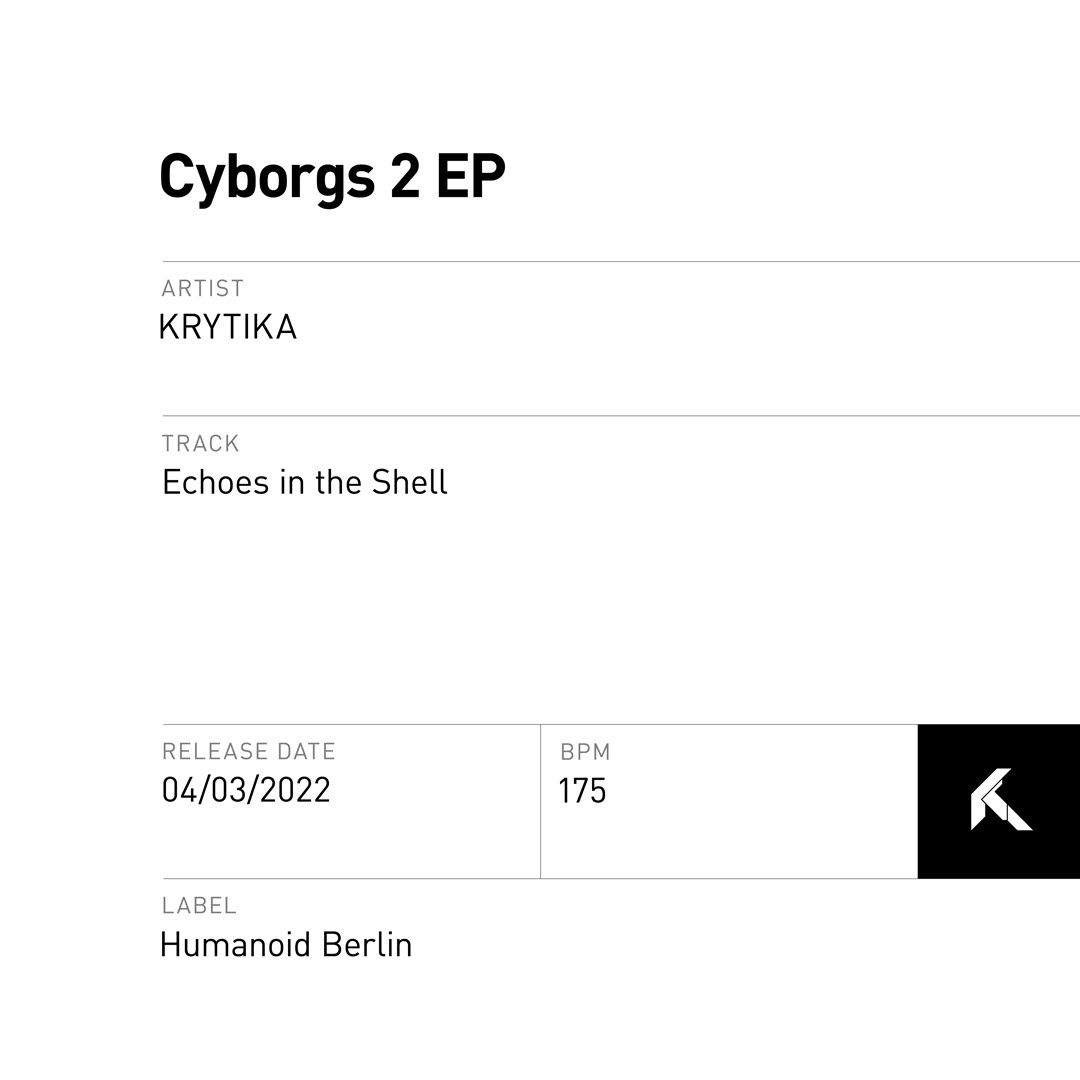Click the vertical divider before BPM
The height and width of the screenshot is (1080, 1080).
pyautogui.click(x=541, y=801)
